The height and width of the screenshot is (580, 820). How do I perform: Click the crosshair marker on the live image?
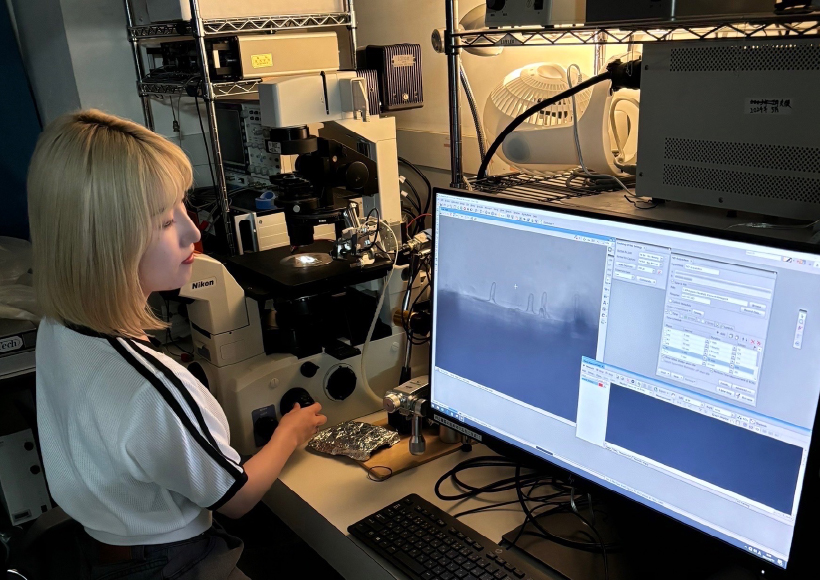[516, 287]
